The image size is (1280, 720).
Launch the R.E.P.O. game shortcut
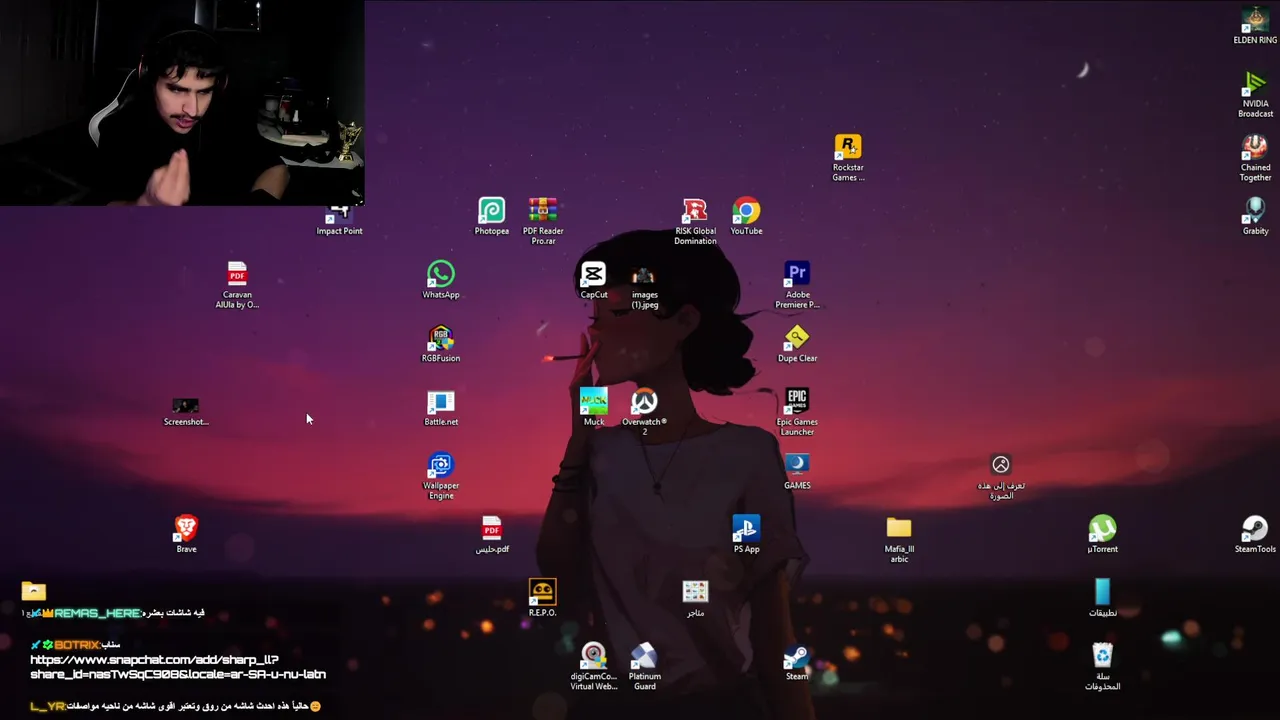point(542,598)
